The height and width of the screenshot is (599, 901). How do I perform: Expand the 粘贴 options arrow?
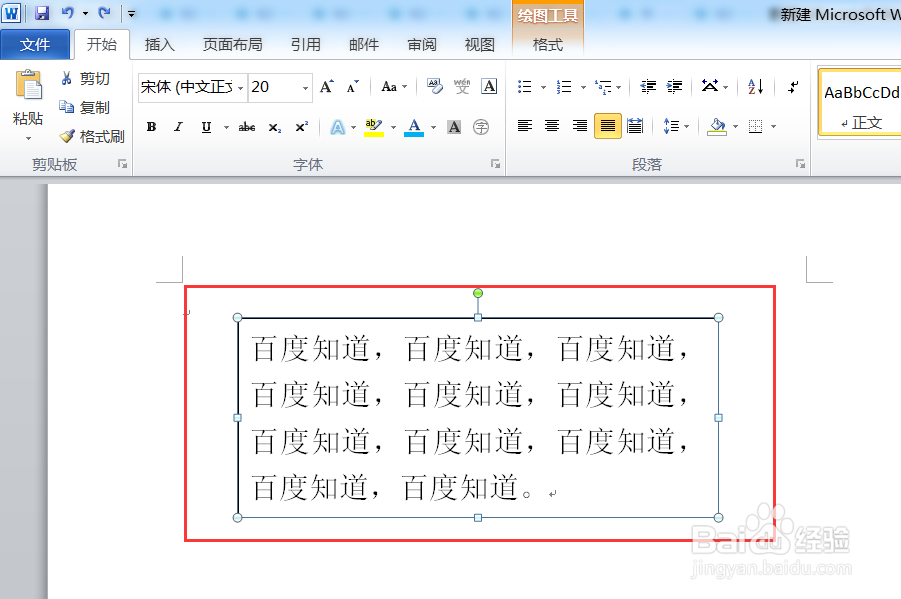(28, 139)
